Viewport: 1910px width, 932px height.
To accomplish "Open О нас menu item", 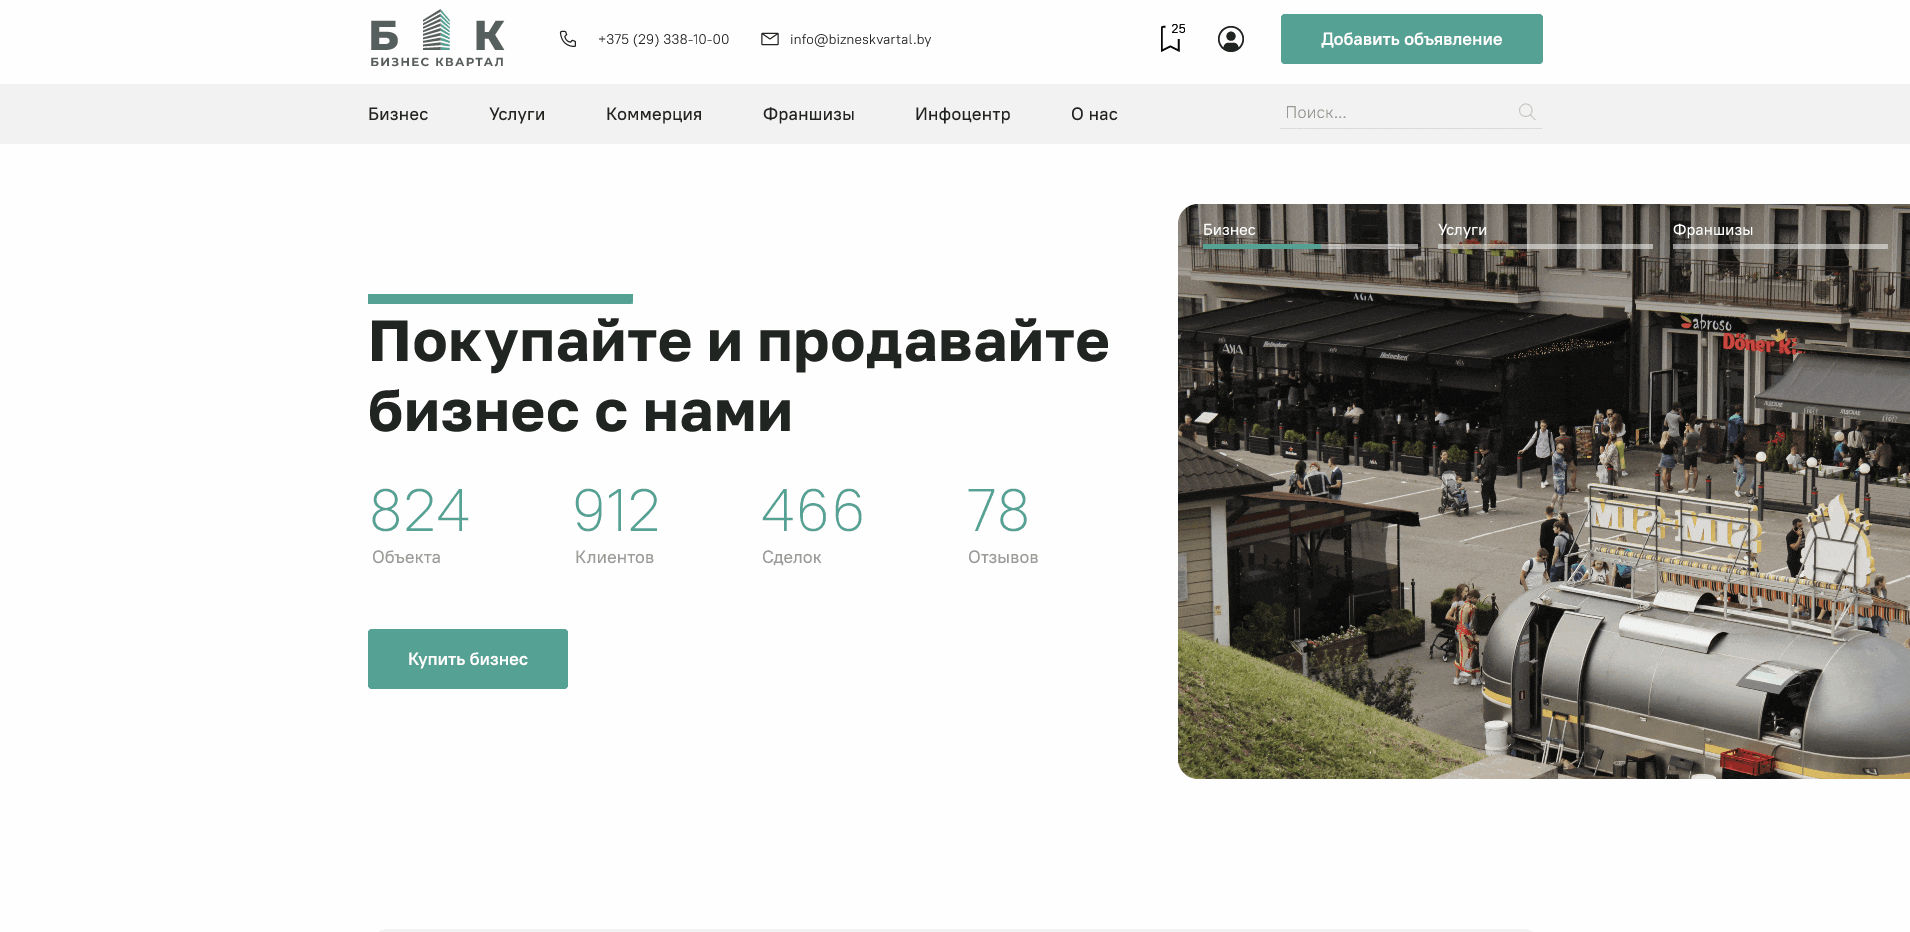I will [x=1094, y=114].
